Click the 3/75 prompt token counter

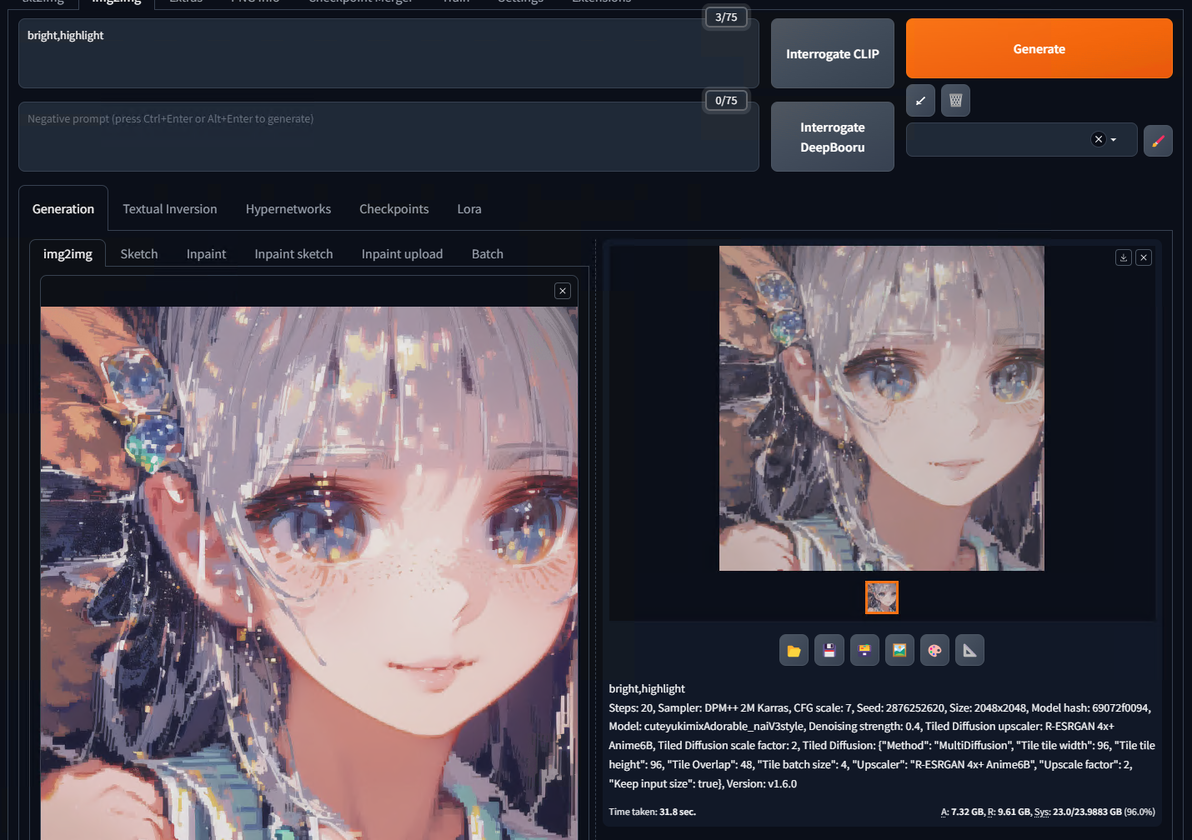point(726,17)
